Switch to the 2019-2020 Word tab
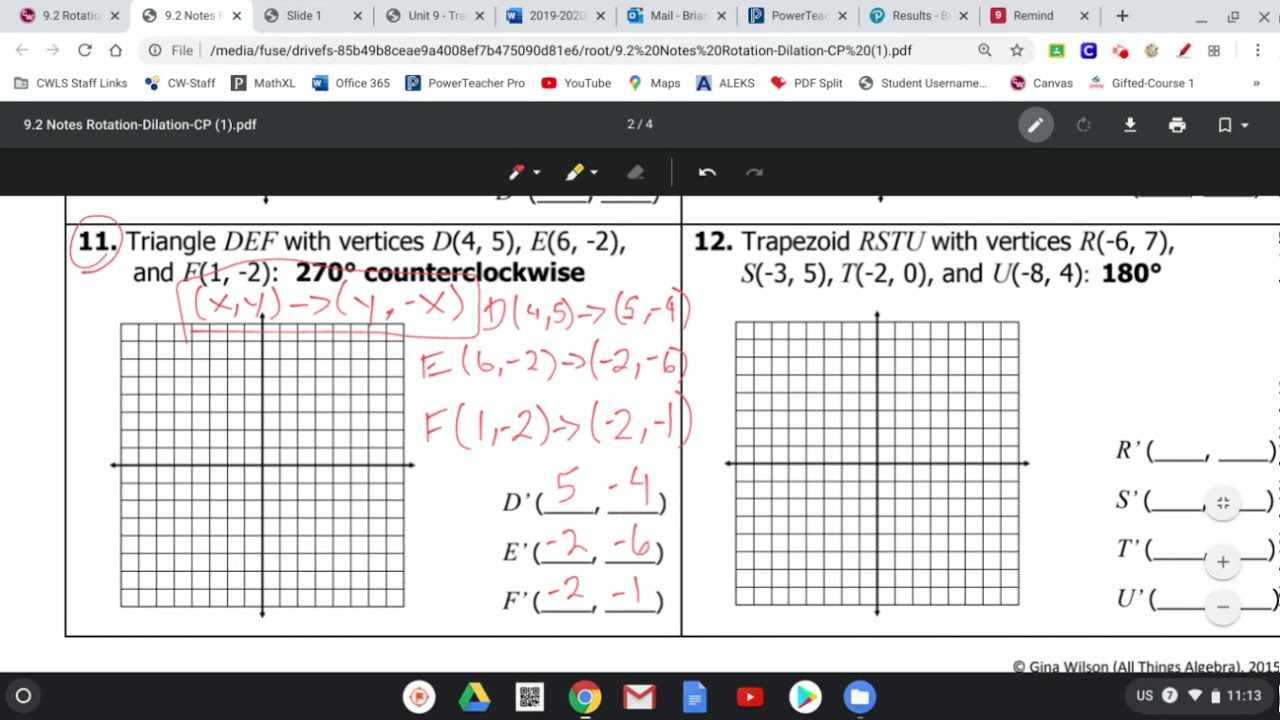The image size is (1280, 720). [557, 16]
